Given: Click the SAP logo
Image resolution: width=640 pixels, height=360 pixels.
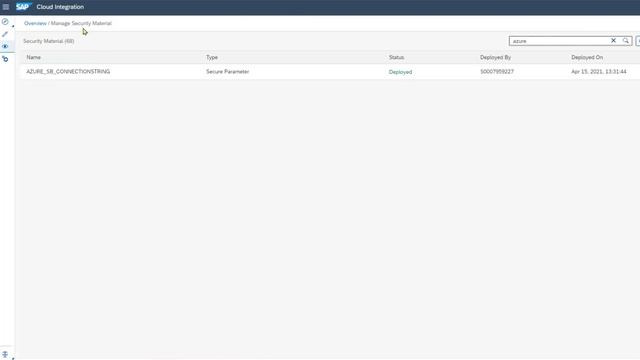Looking at the screenshot, I should 23,7.
